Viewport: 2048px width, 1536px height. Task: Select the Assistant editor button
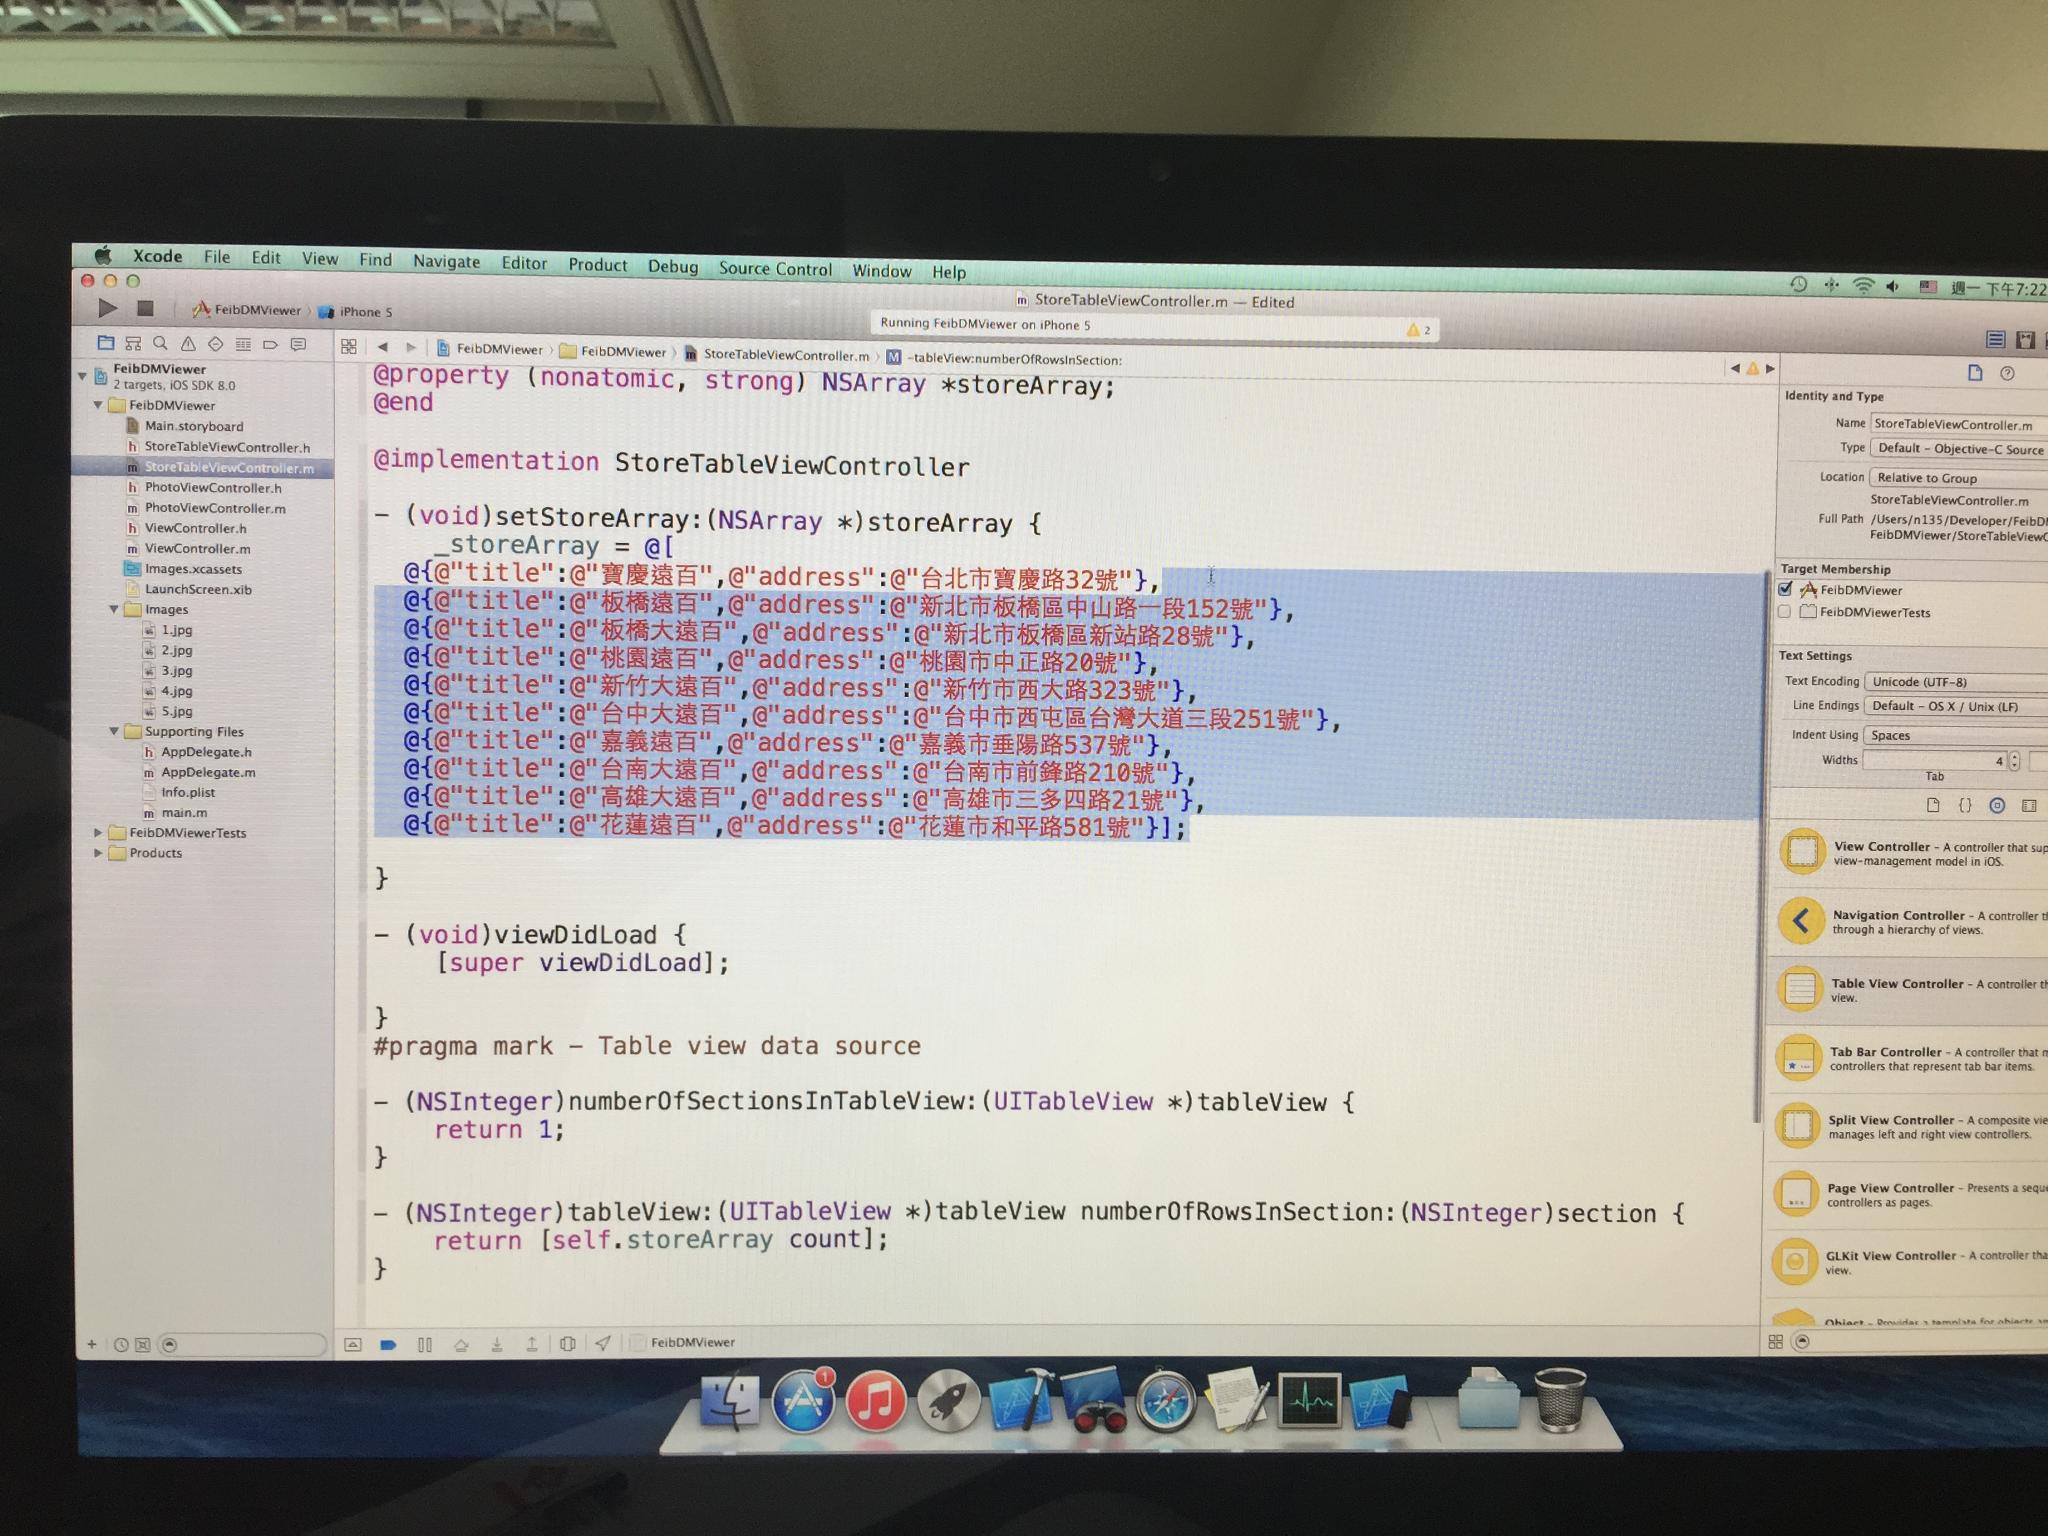coord(2026,340)
